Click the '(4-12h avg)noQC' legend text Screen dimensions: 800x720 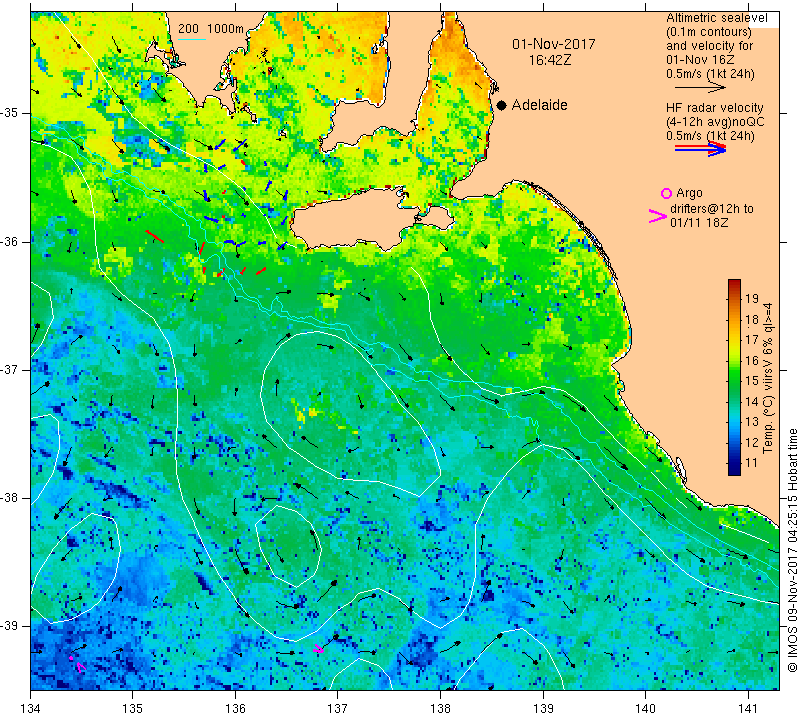click(715, 122)
